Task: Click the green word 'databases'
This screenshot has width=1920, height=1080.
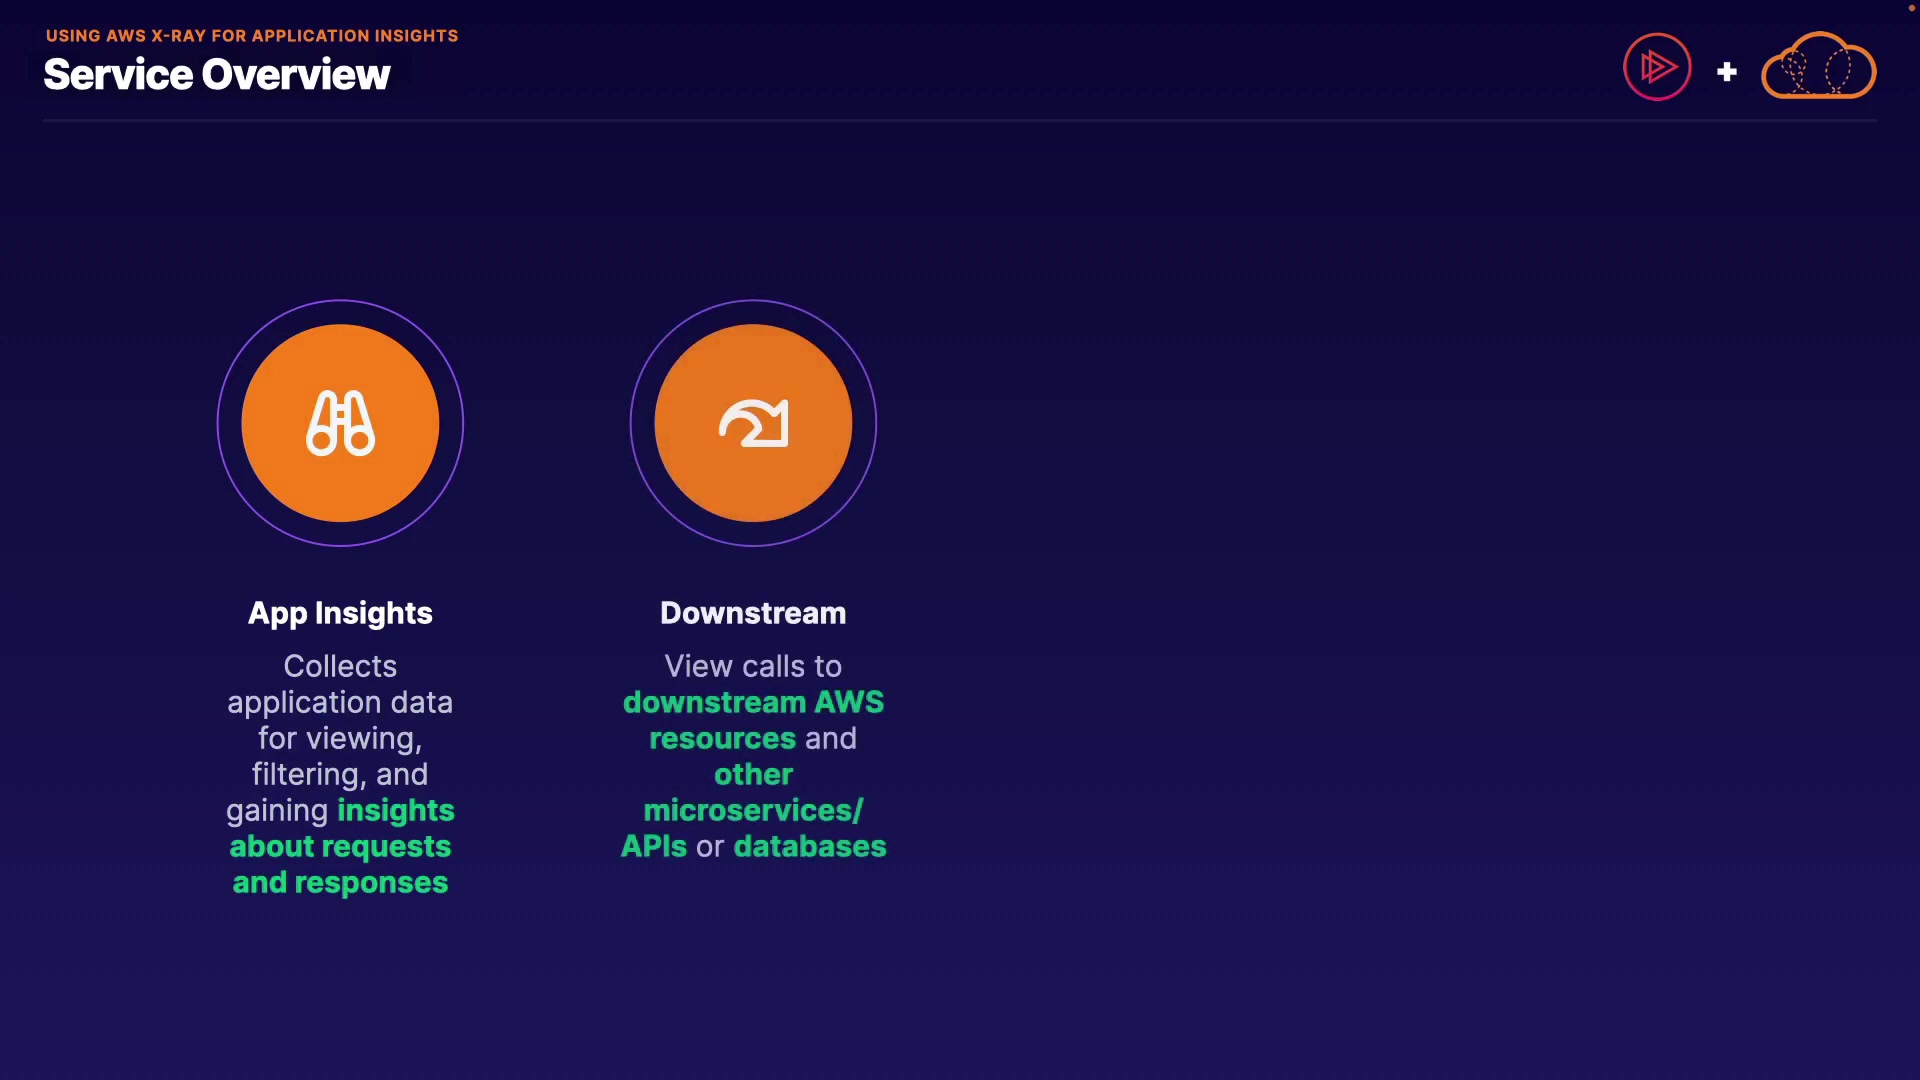Action: click(x=809, y=846)
